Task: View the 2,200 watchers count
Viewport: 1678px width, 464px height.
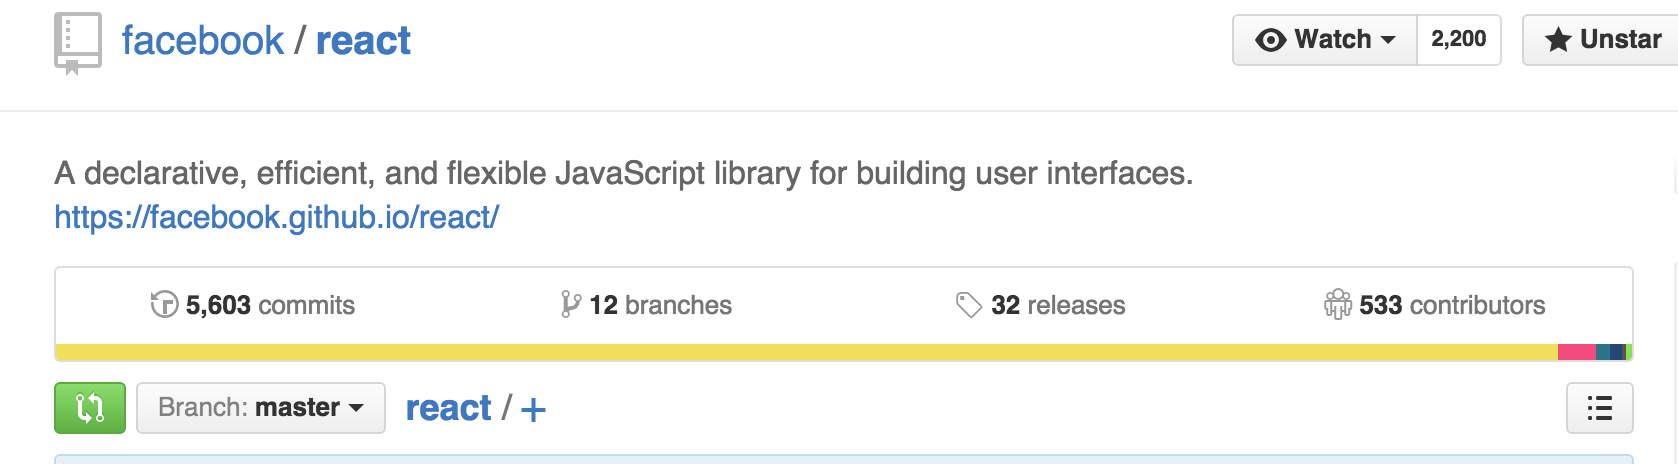Action: [x=1458, y=40]
